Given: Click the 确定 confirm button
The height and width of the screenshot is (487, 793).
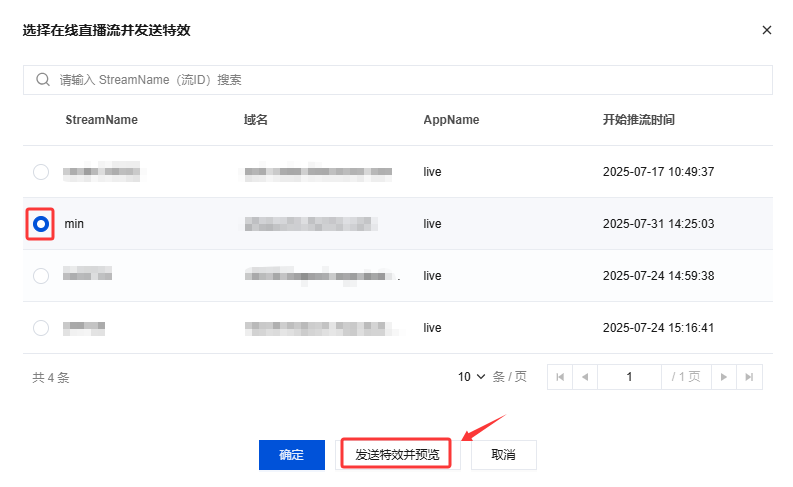Looking at the screenshot, I should [x=292, y=455].
